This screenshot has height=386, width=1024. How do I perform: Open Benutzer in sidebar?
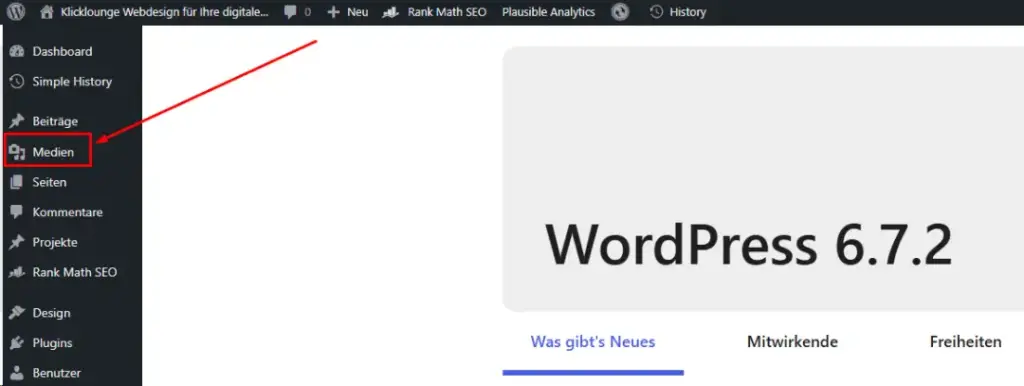click(57, 373)
